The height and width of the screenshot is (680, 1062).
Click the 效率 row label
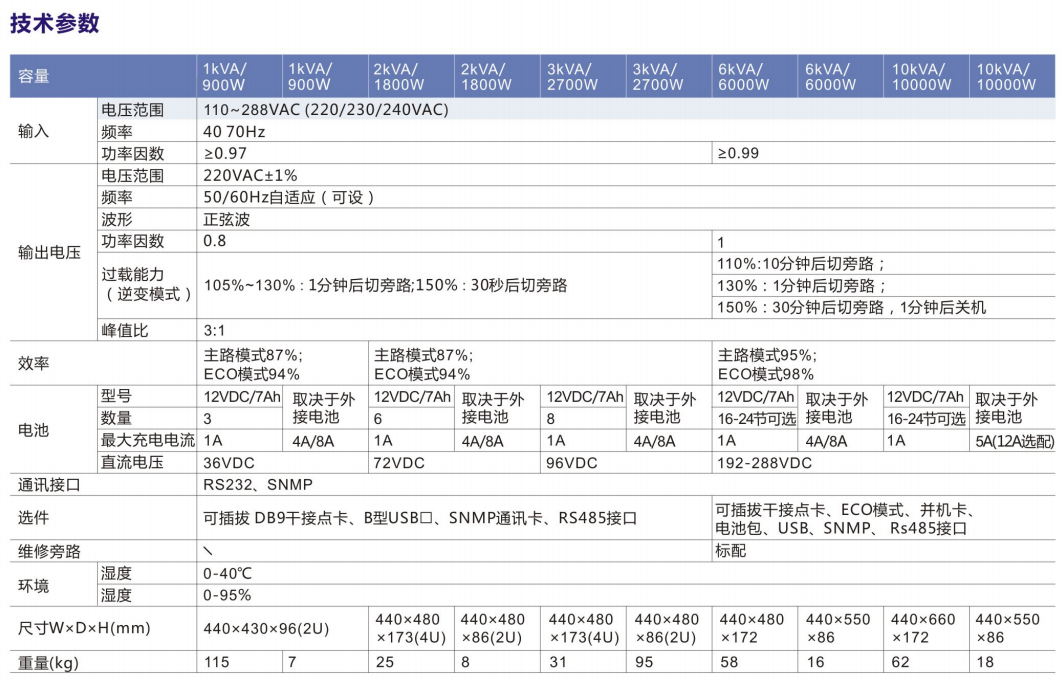pyautogui.click(x=34, y=364)
